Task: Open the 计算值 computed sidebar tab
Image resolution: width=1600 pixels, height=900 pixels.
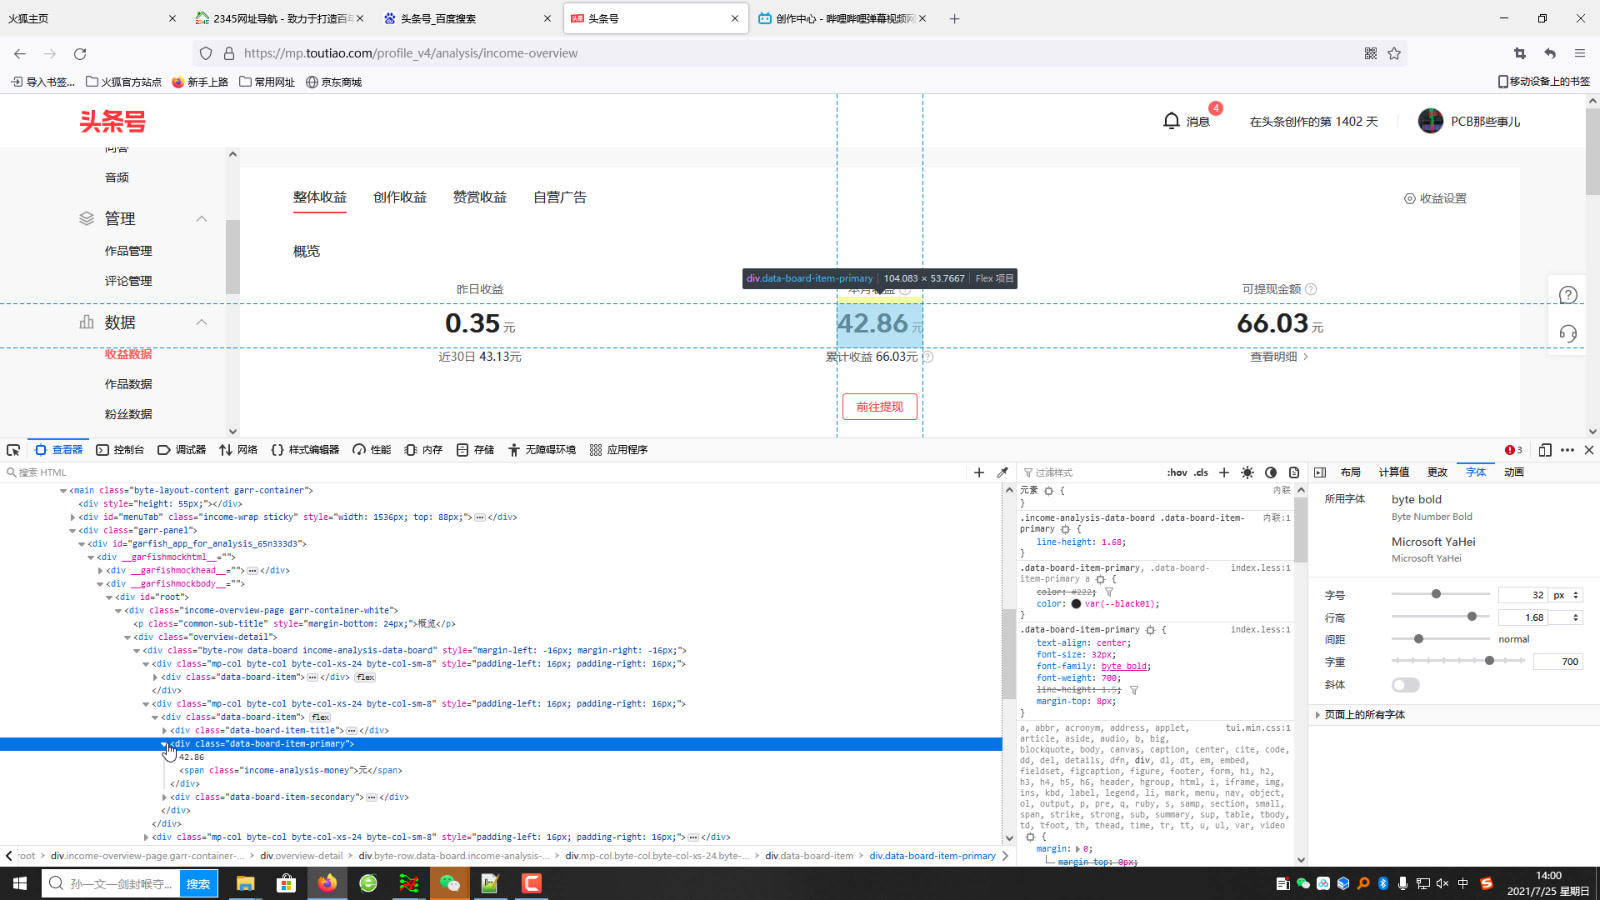Action: click(x=1394, y=472)
